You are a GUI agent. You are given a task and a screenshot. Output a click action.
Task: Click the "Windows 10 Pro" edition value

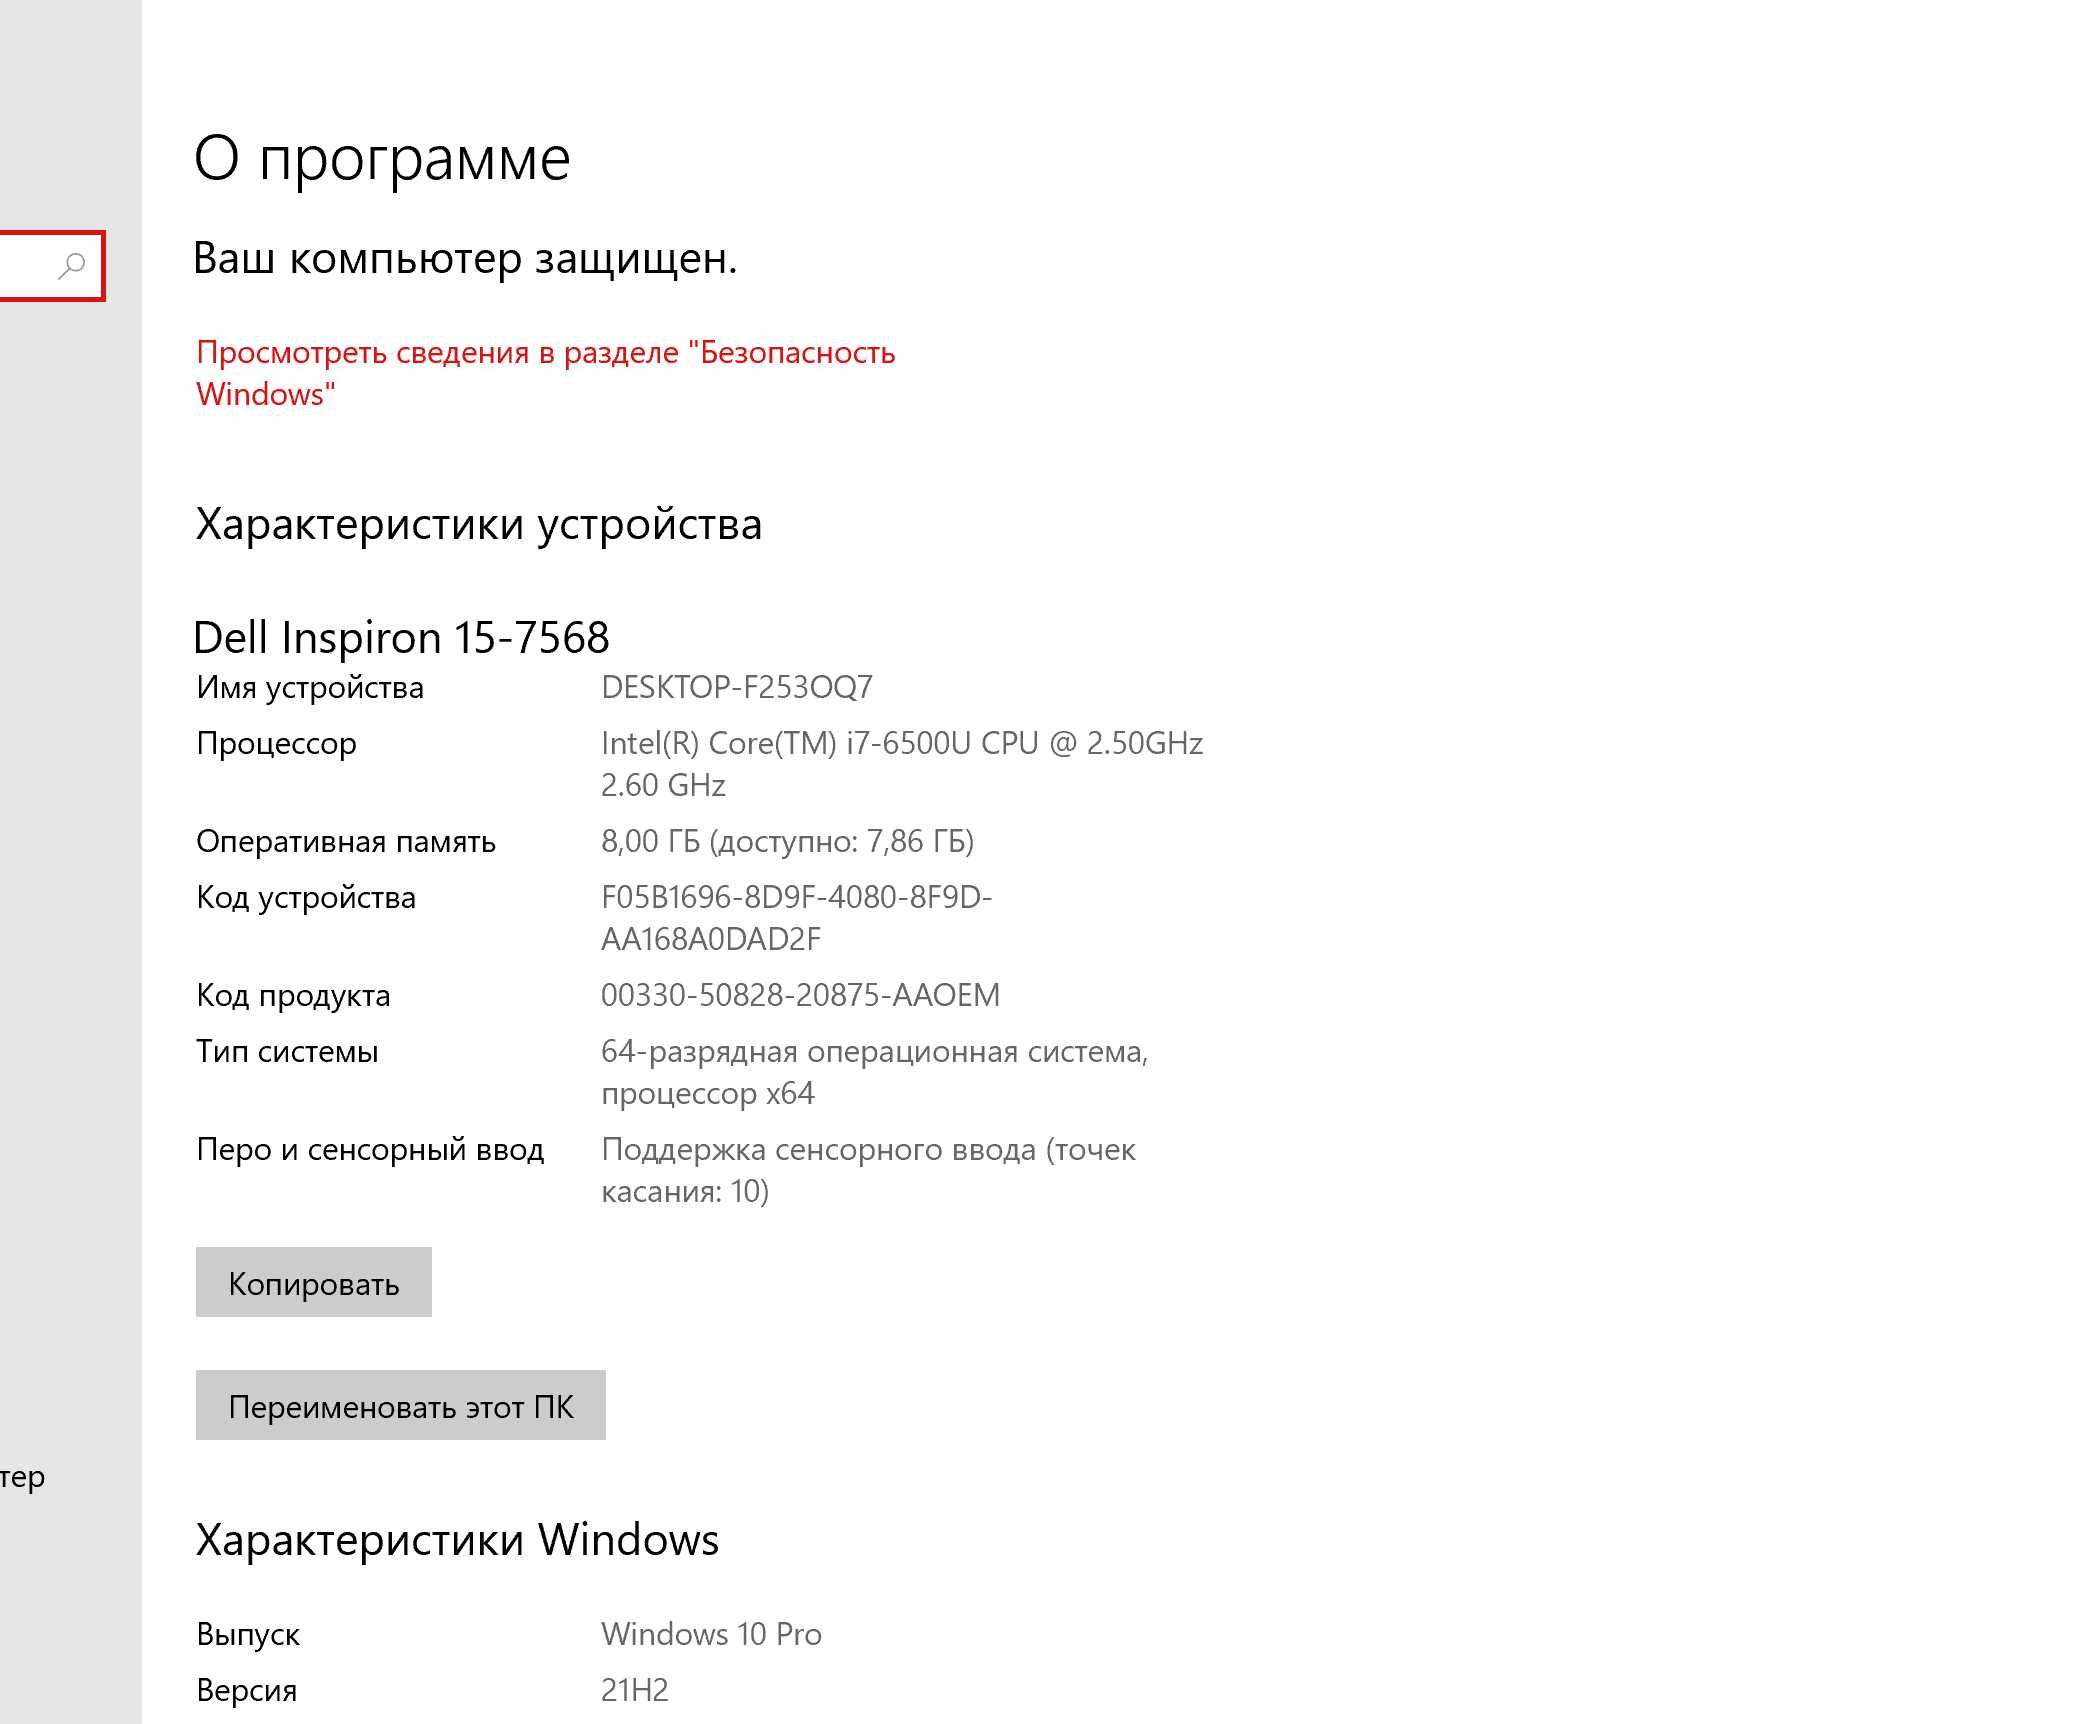point(711,1634)
